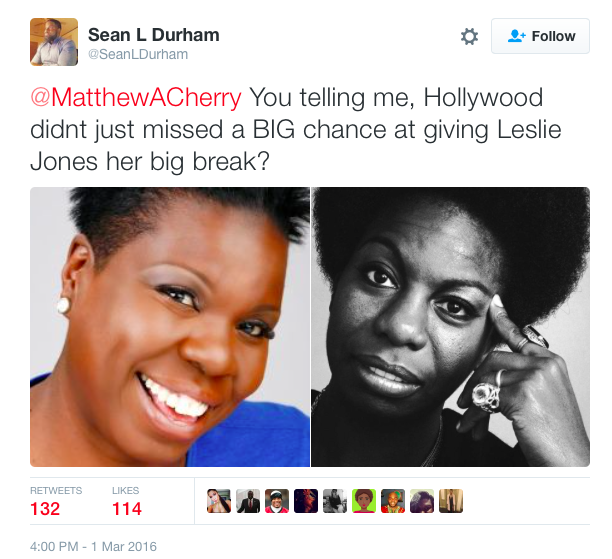
Task: Open eighth liker avatar with purple tint
Action: tap(422, 501)
